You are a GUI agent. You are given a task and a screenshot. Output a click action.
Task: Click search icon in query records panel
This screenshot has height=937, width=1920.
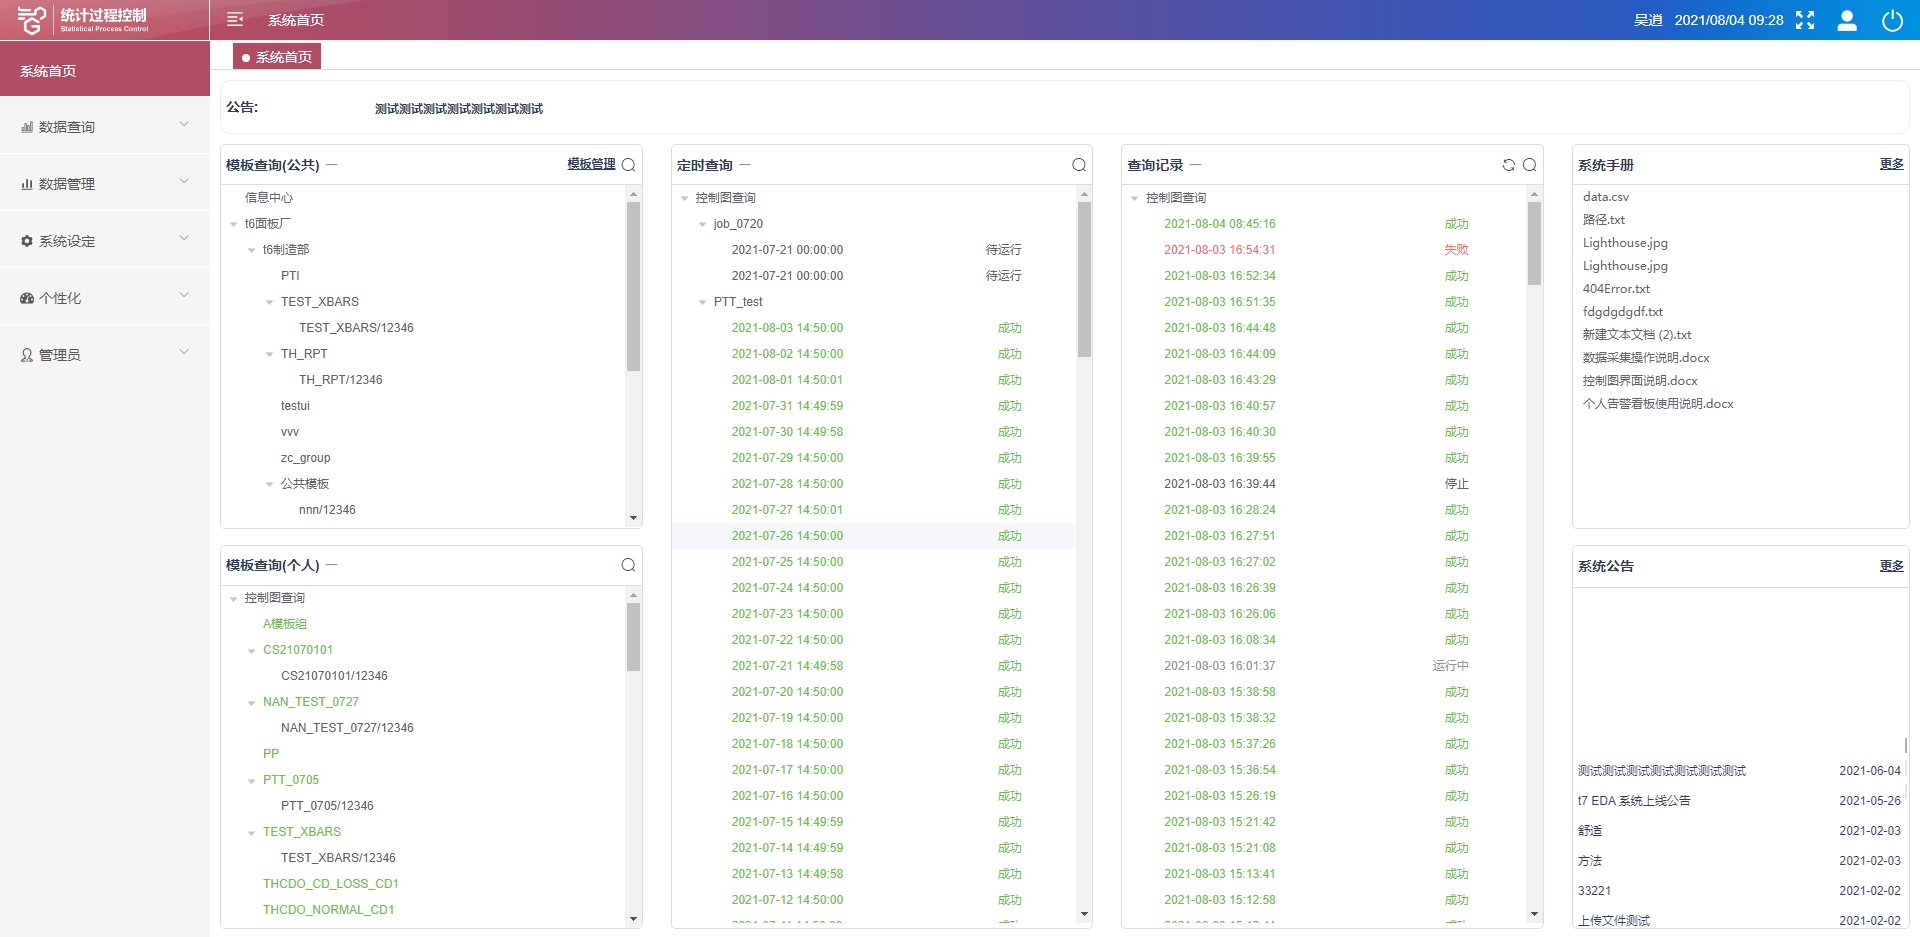coord(1530,165)
